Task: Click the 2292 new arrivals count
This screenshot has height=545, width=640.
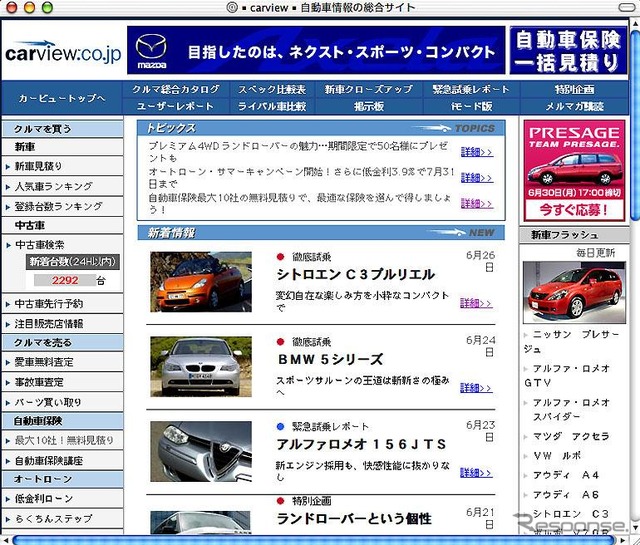Action: [x=65, y=280]
